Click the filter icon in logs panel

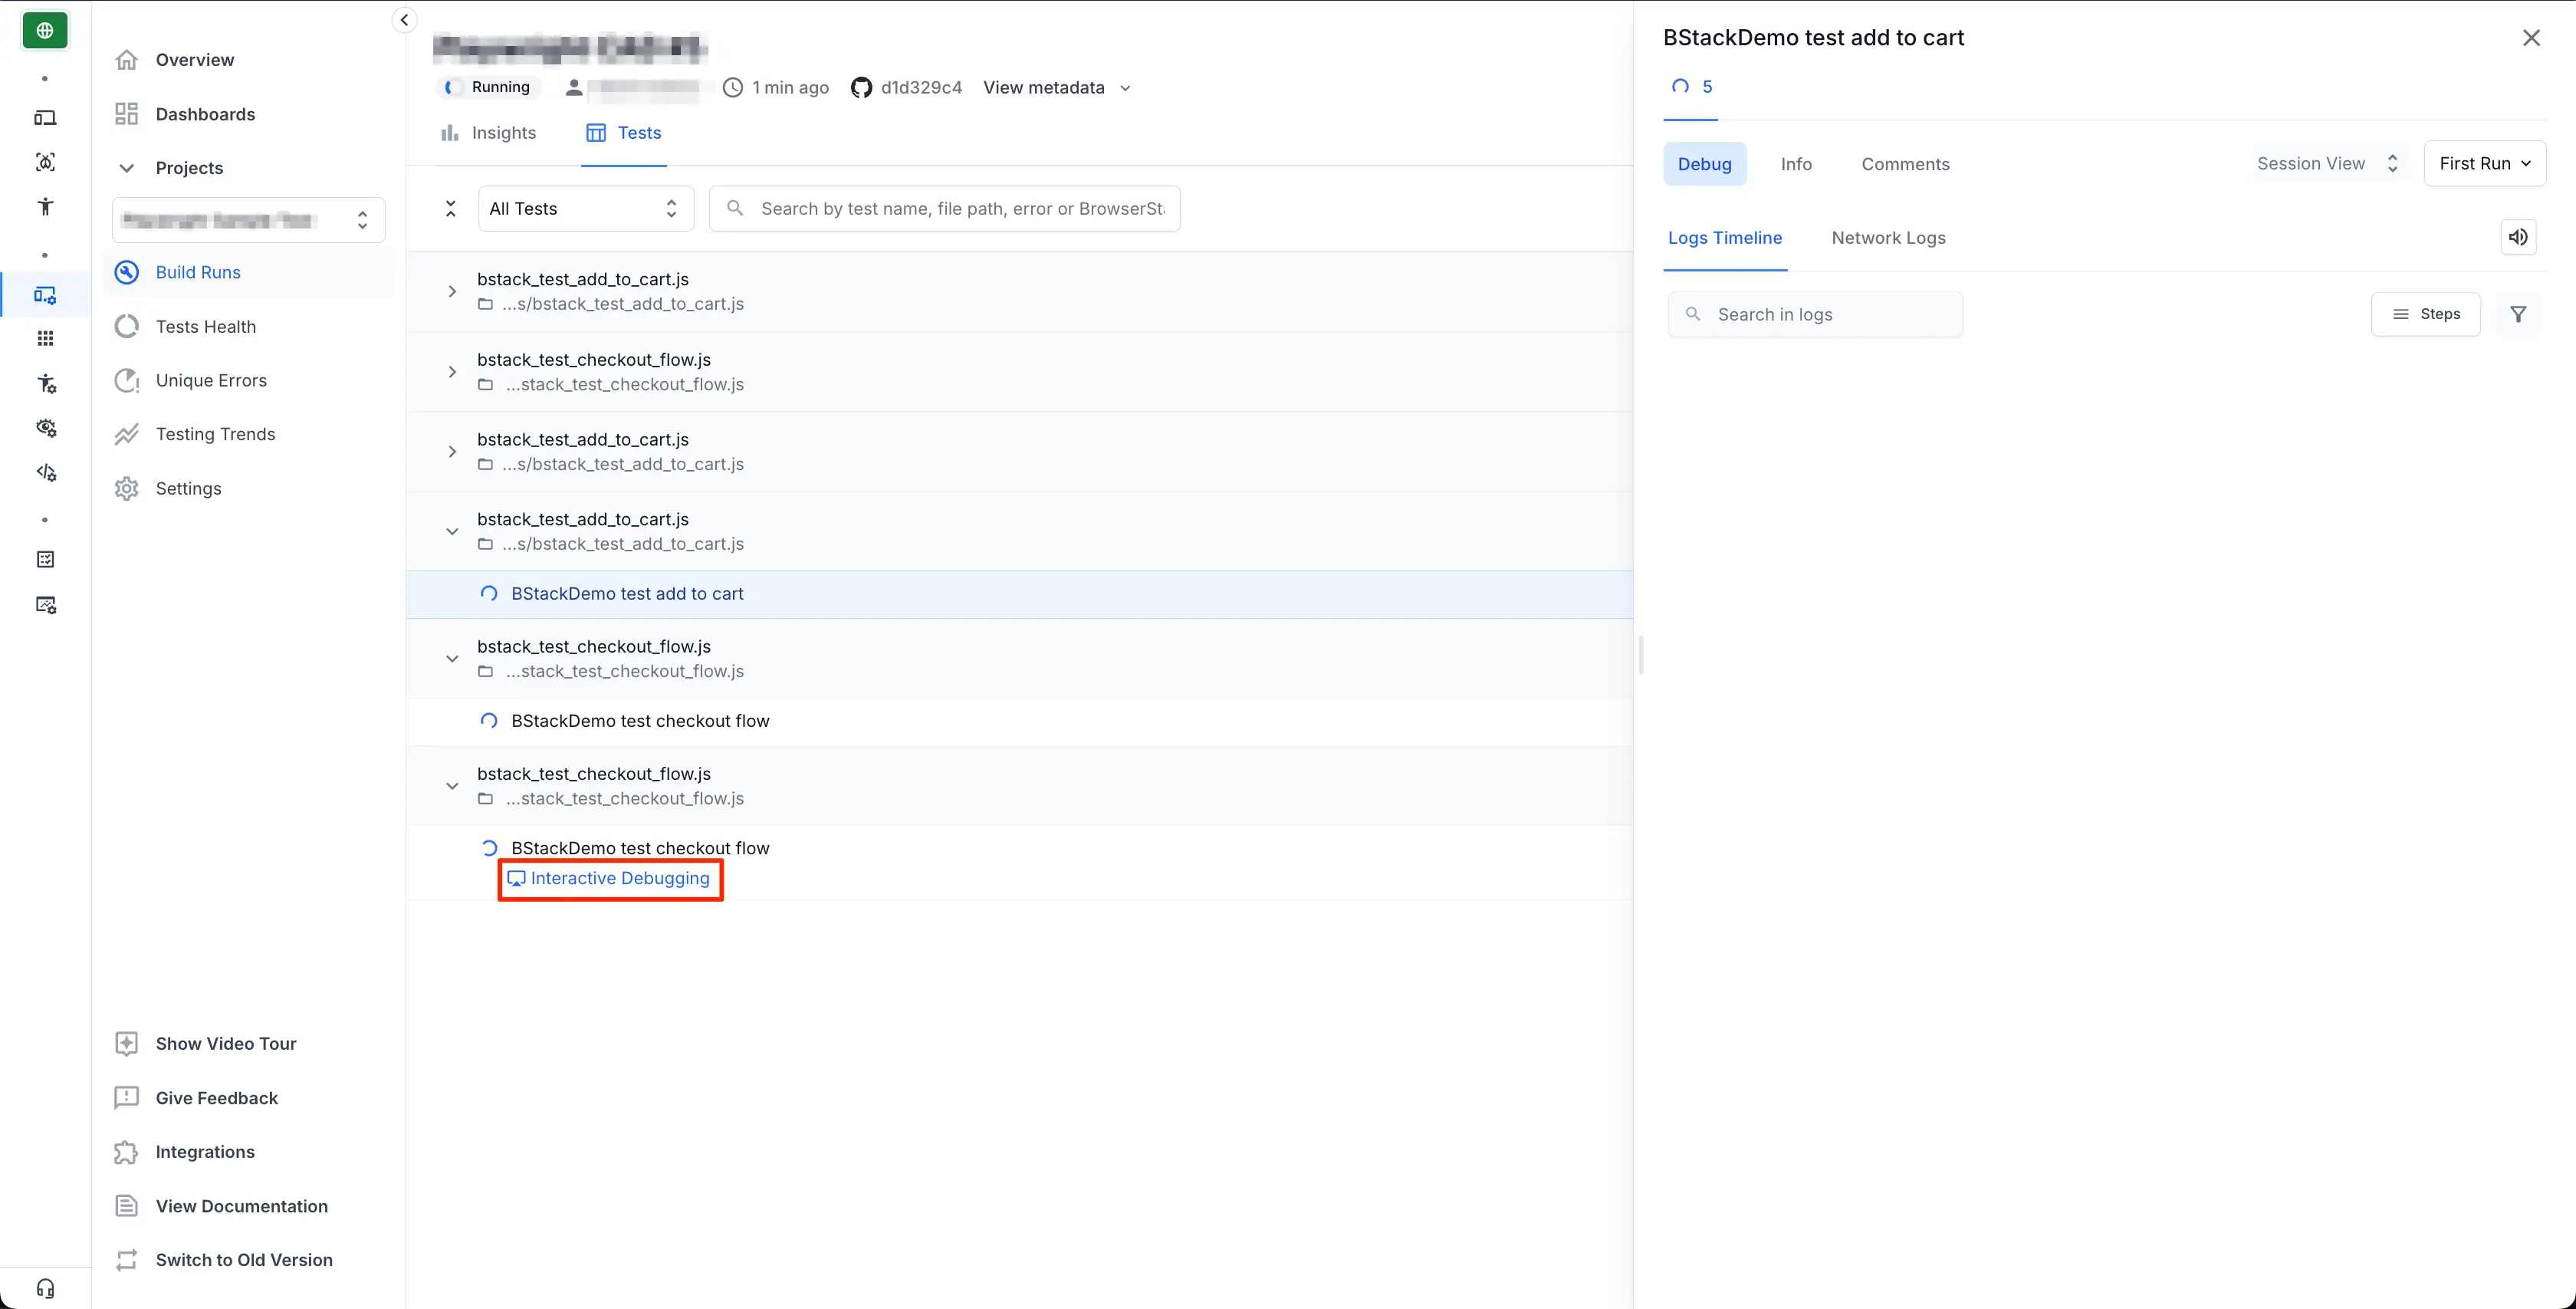coord(2521,314)
